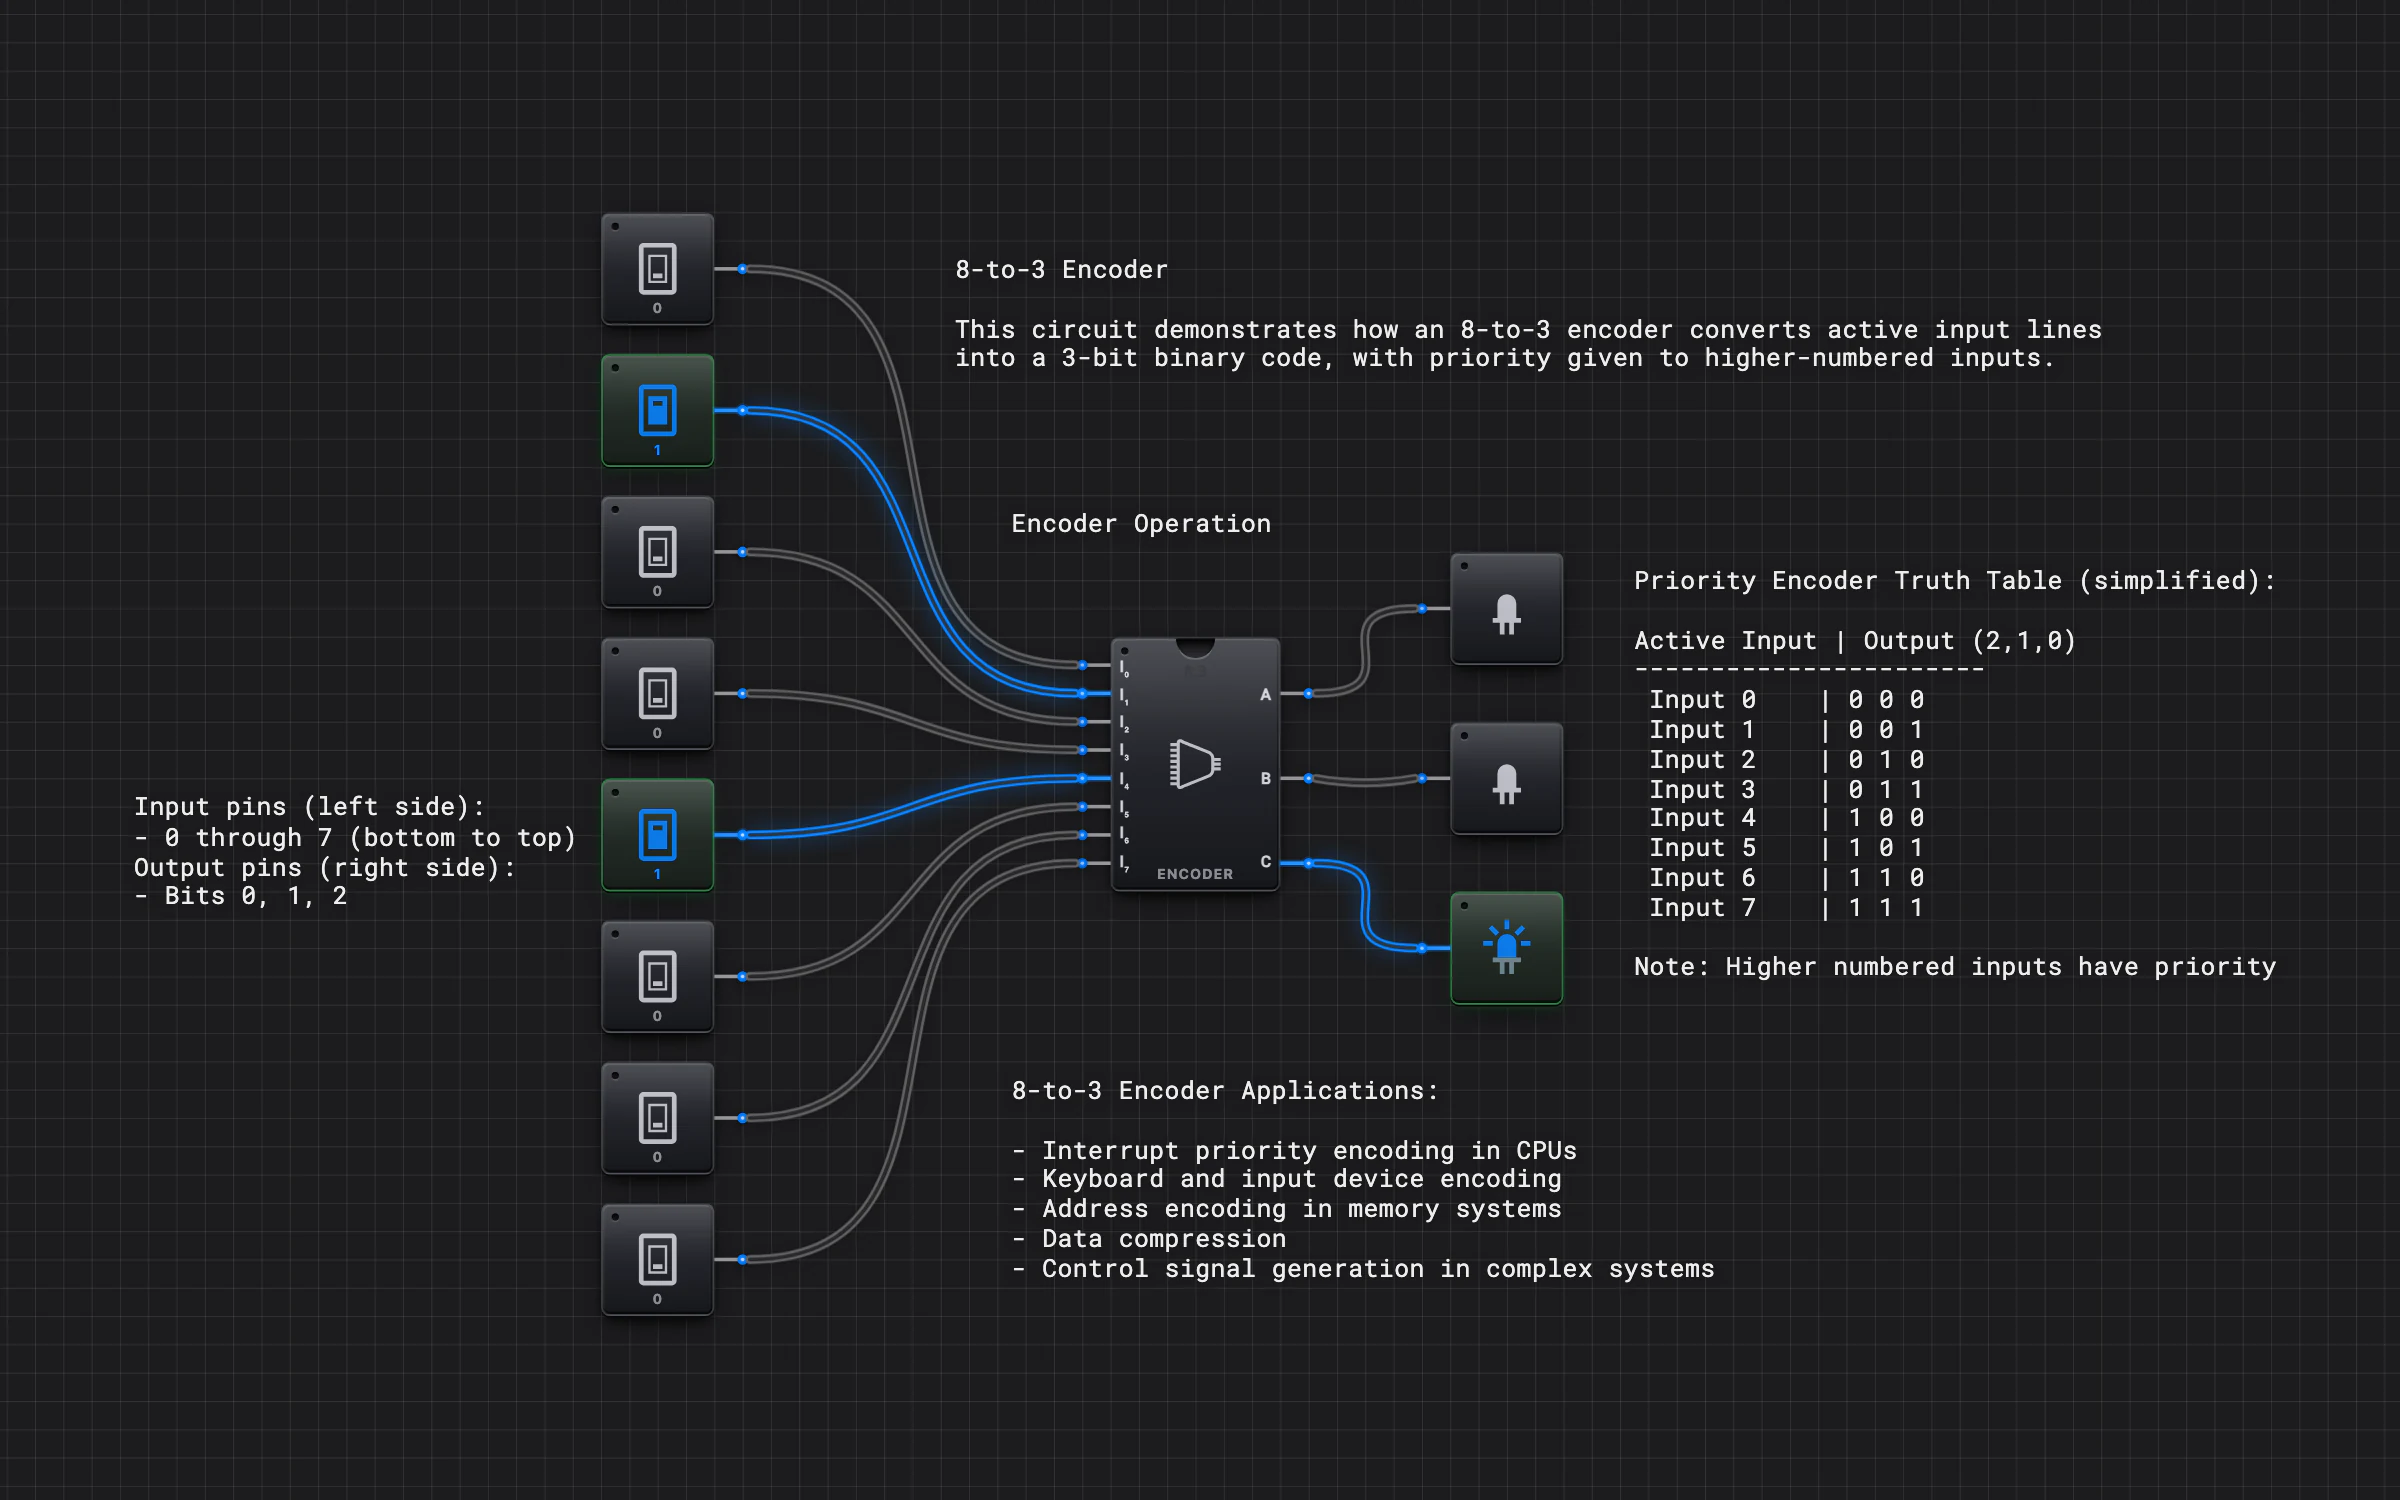Image resolution: width=2400 pixels, height=1500 pixels.
Task: Flip the switch wired to encoder input I6
Action: click(x=657, y=1118)
